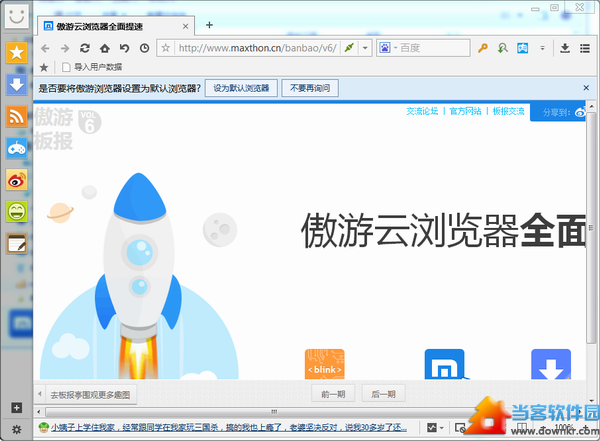The height and width of the screenshot is (441, 600).
Task: Open the 交流论坛 link
Action: pos(422,111)
